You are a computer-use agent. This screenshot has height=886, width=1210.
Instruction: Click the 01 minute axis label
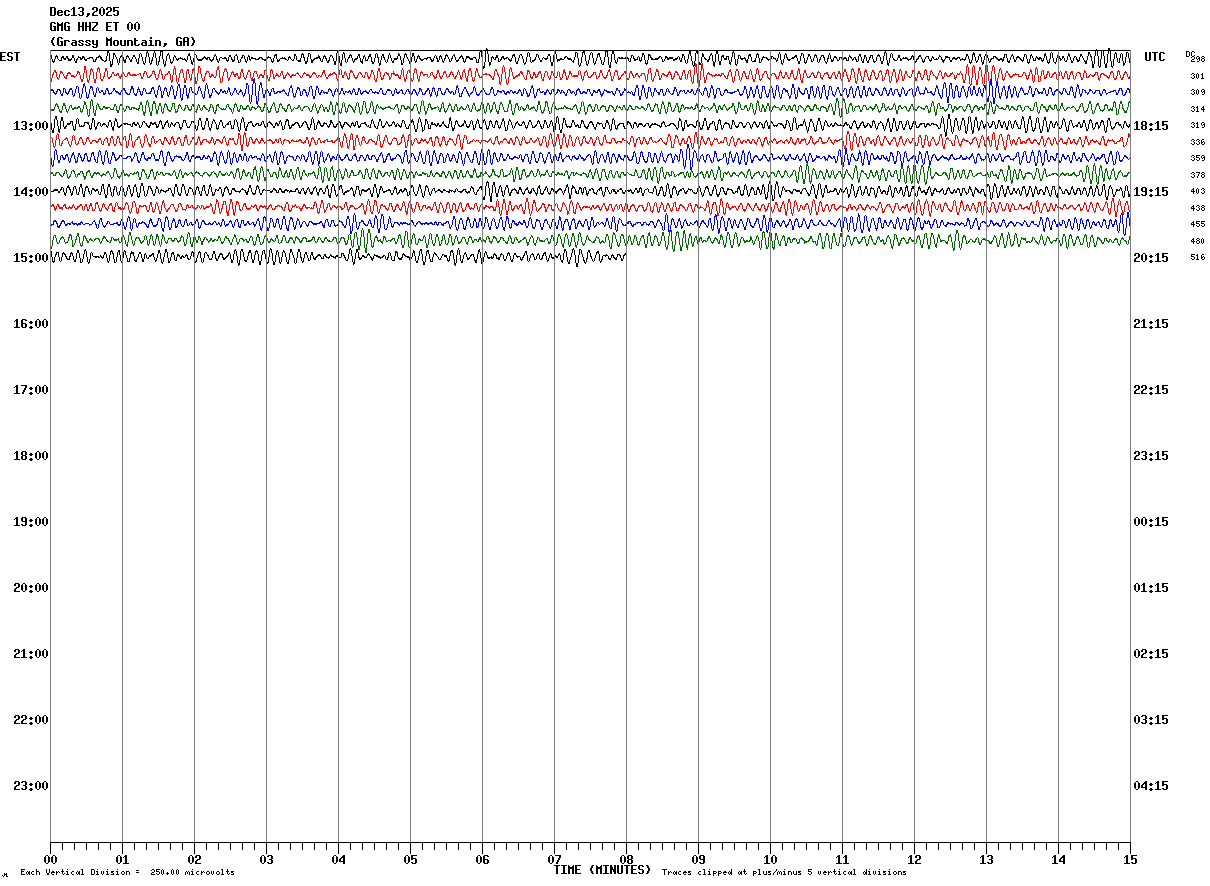(x=123, y=860)
